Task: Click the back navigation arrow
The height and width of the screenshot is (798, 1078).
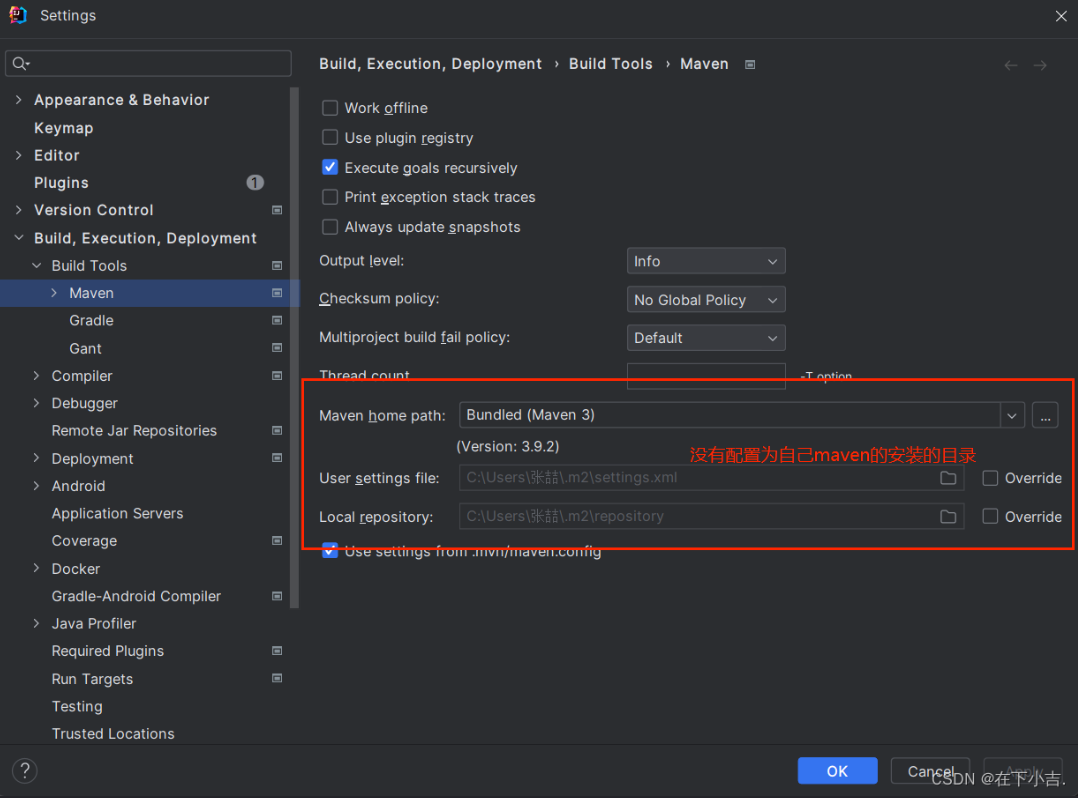Action: click(1011, 65)
